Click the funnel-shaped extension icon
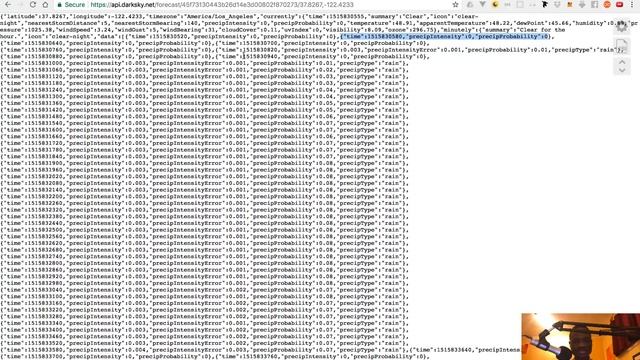 (x=482, y=4)
